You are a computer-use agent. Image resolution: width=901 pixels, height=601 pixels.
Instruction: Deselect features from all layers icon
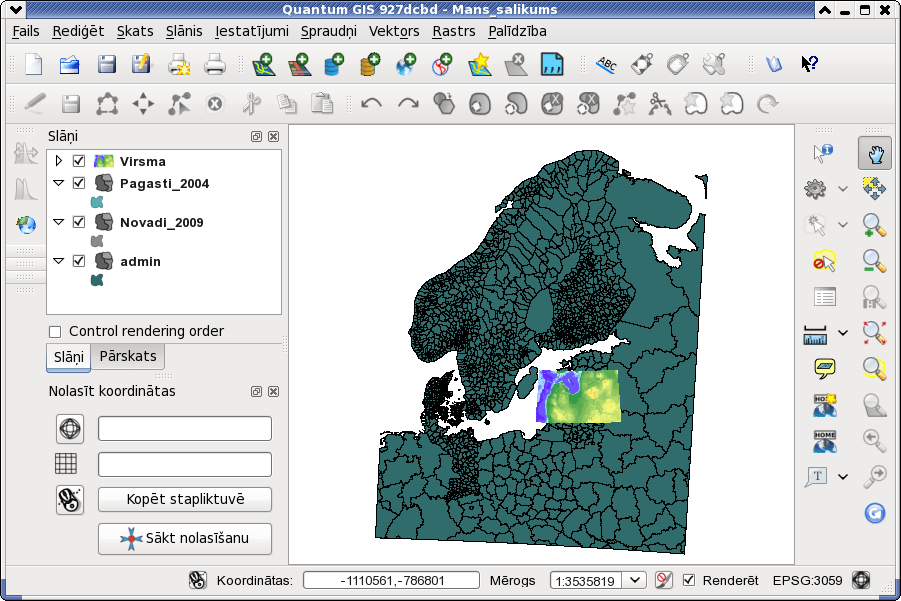(824, 261)
